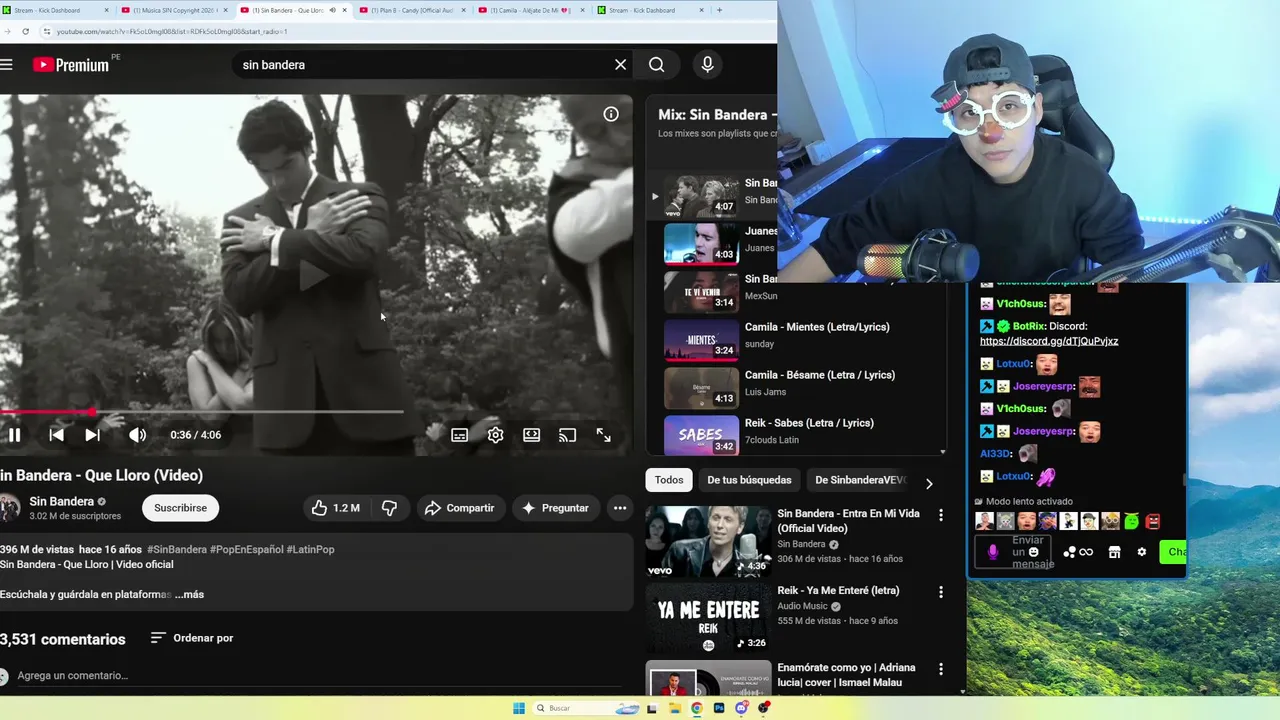Open the video's more-actions menu
The height and width of the screenshot is (720, 1280).
(x=620, y=508)
